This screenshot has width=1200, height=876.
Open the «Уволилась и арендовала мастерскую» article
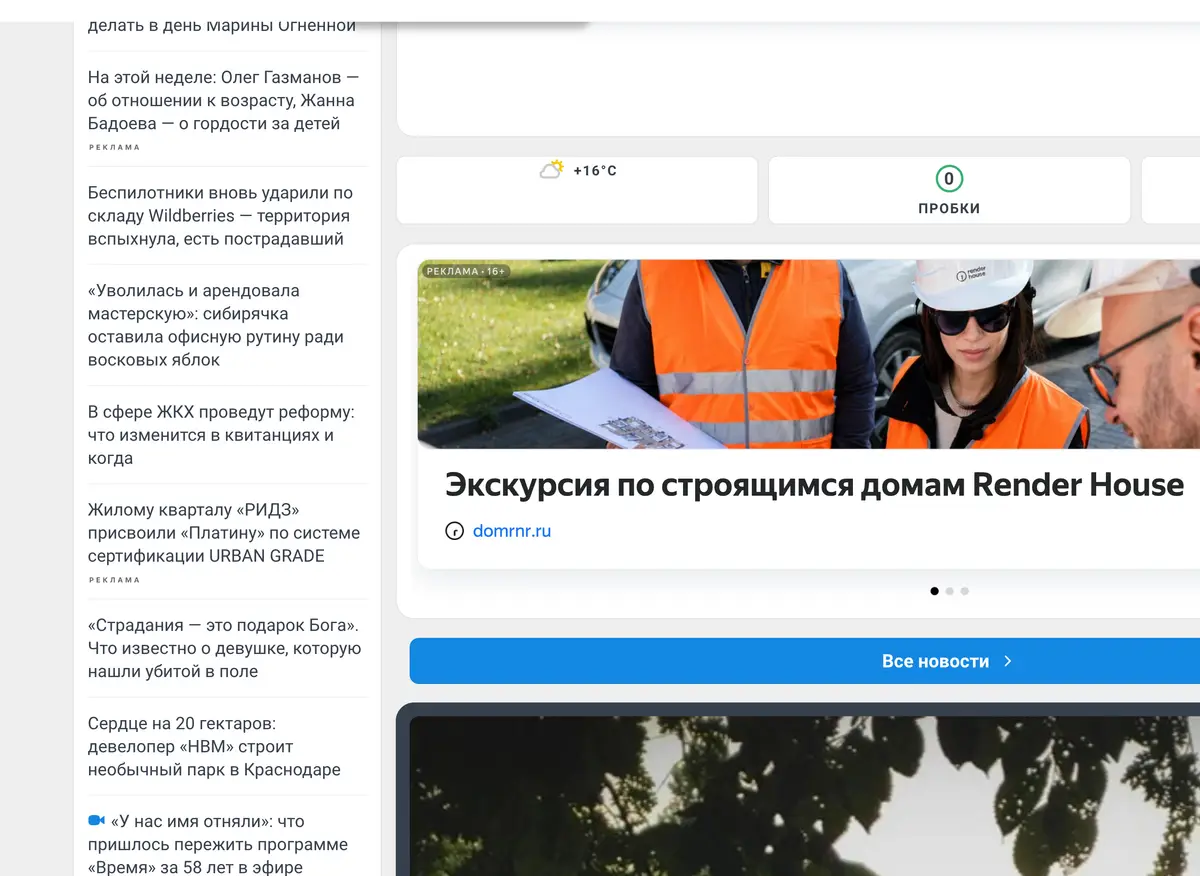(x=216, y=325)
